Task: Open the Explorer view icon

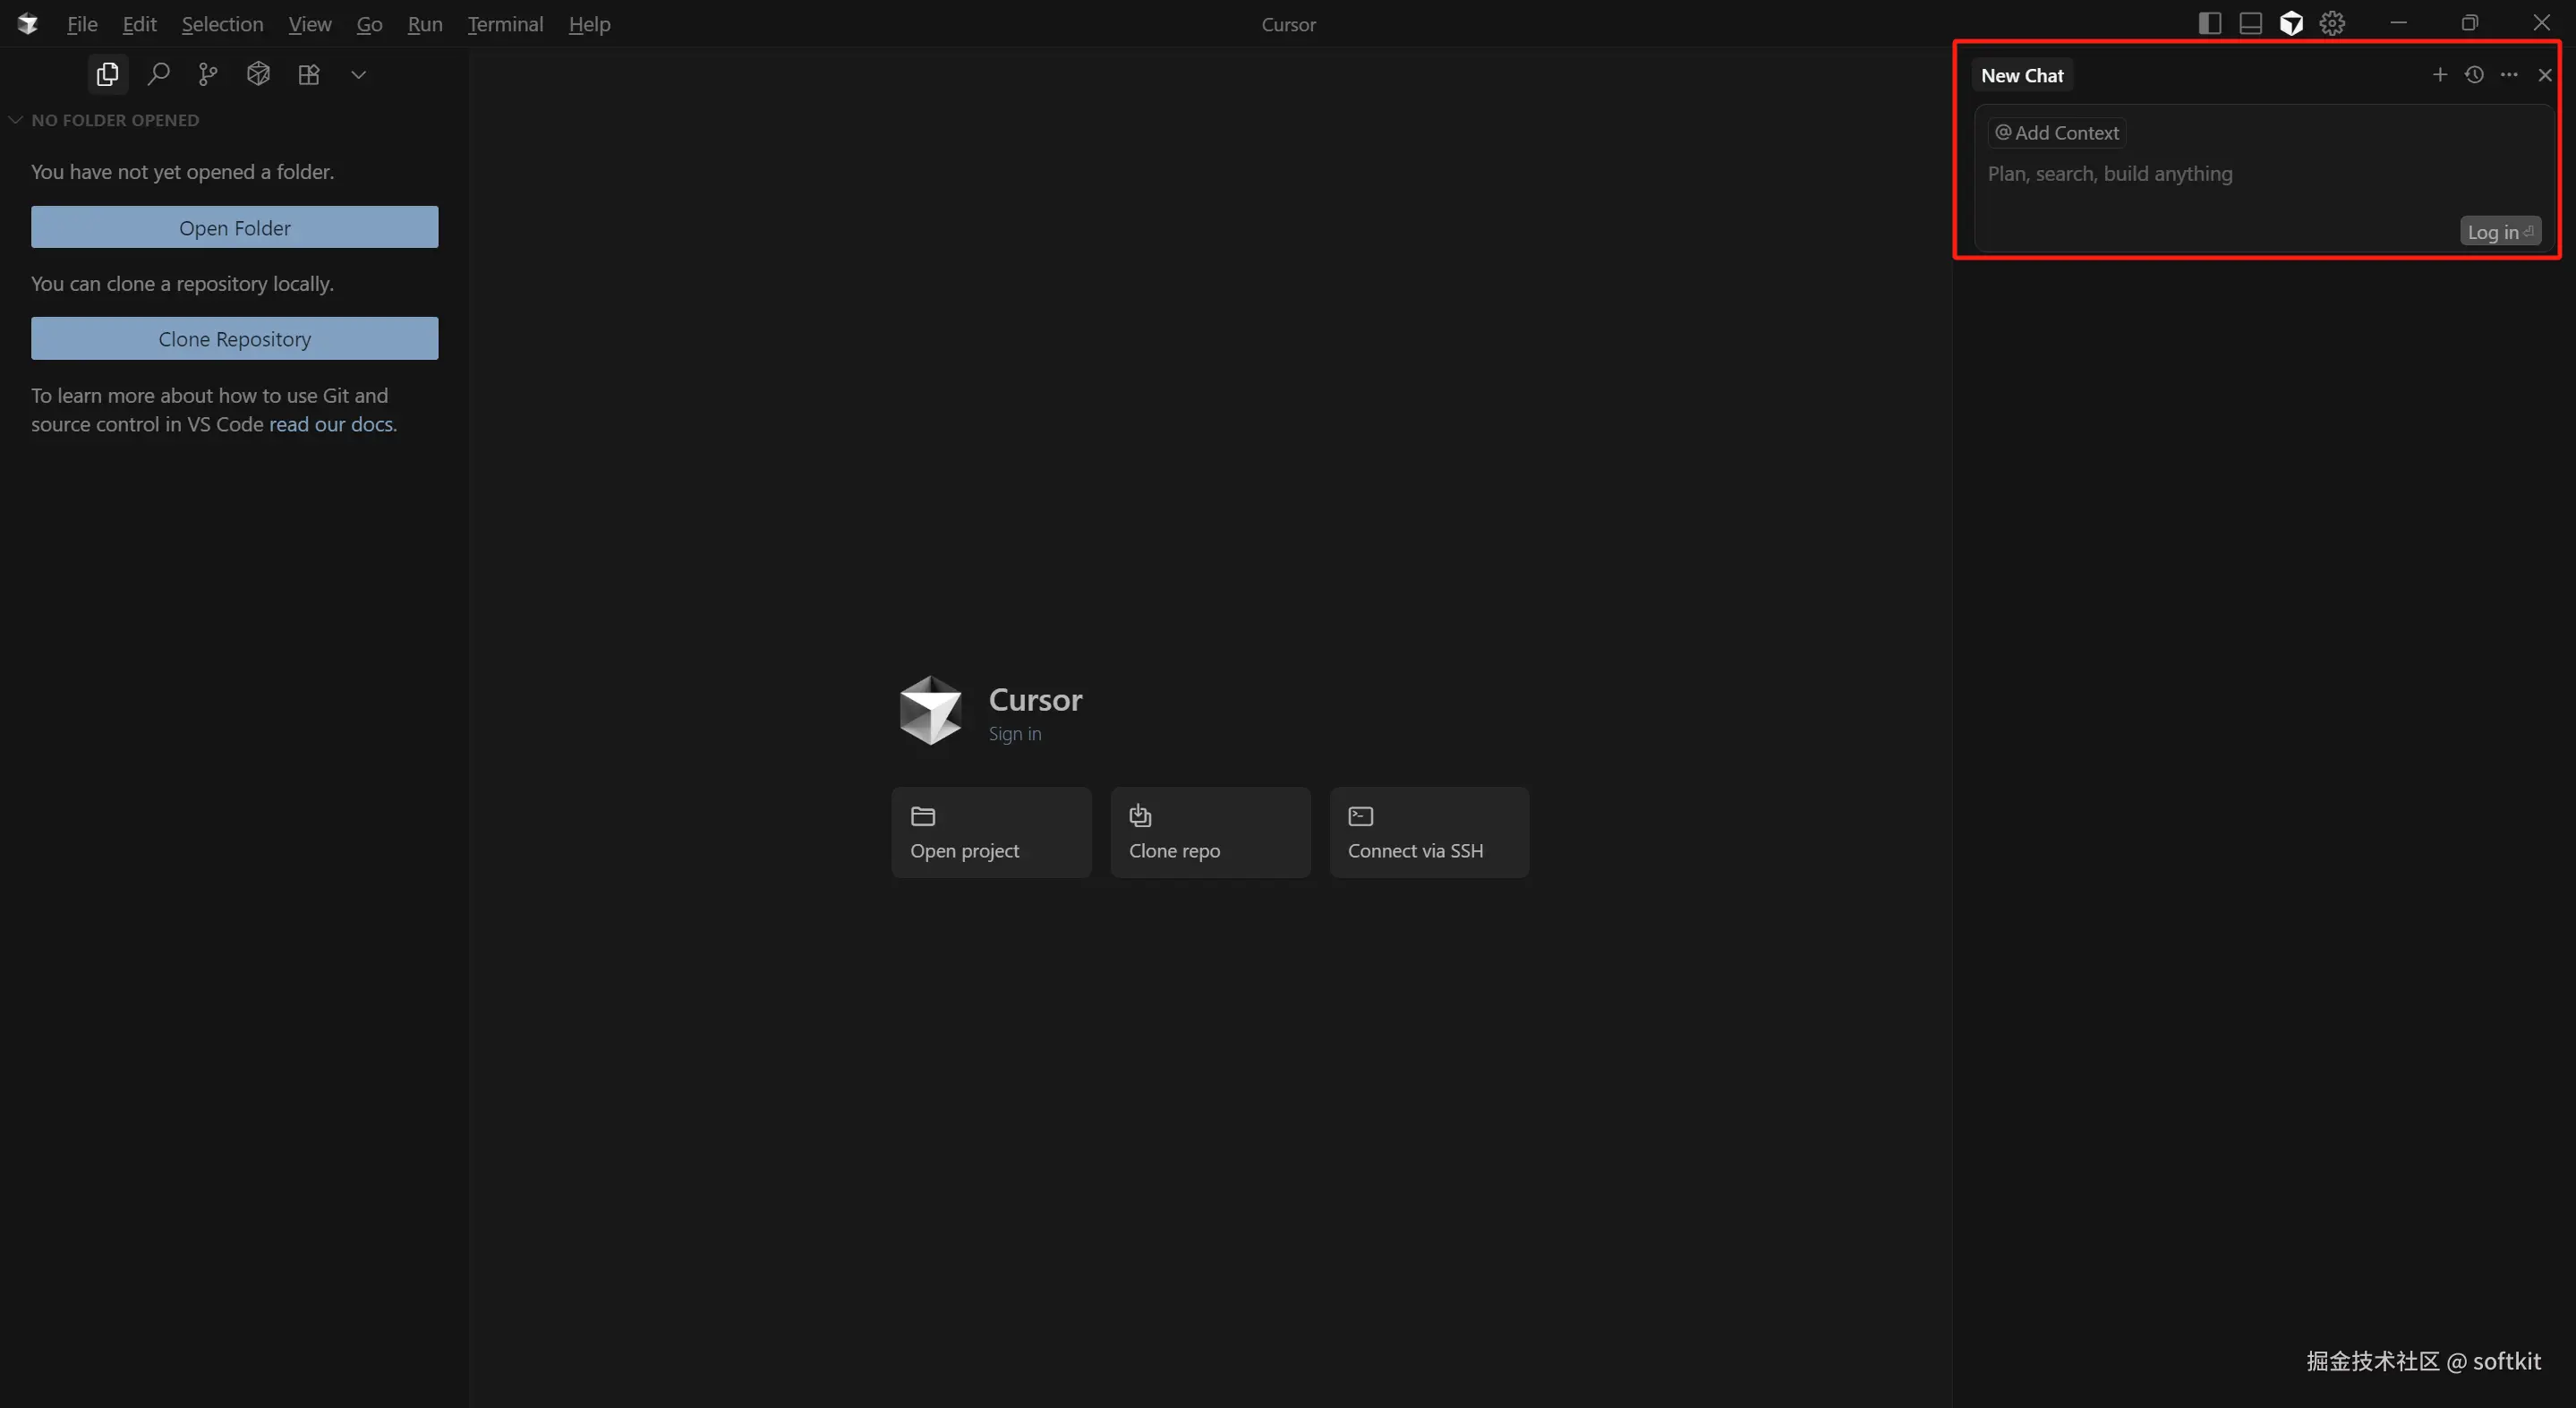Action: (107, 74)
